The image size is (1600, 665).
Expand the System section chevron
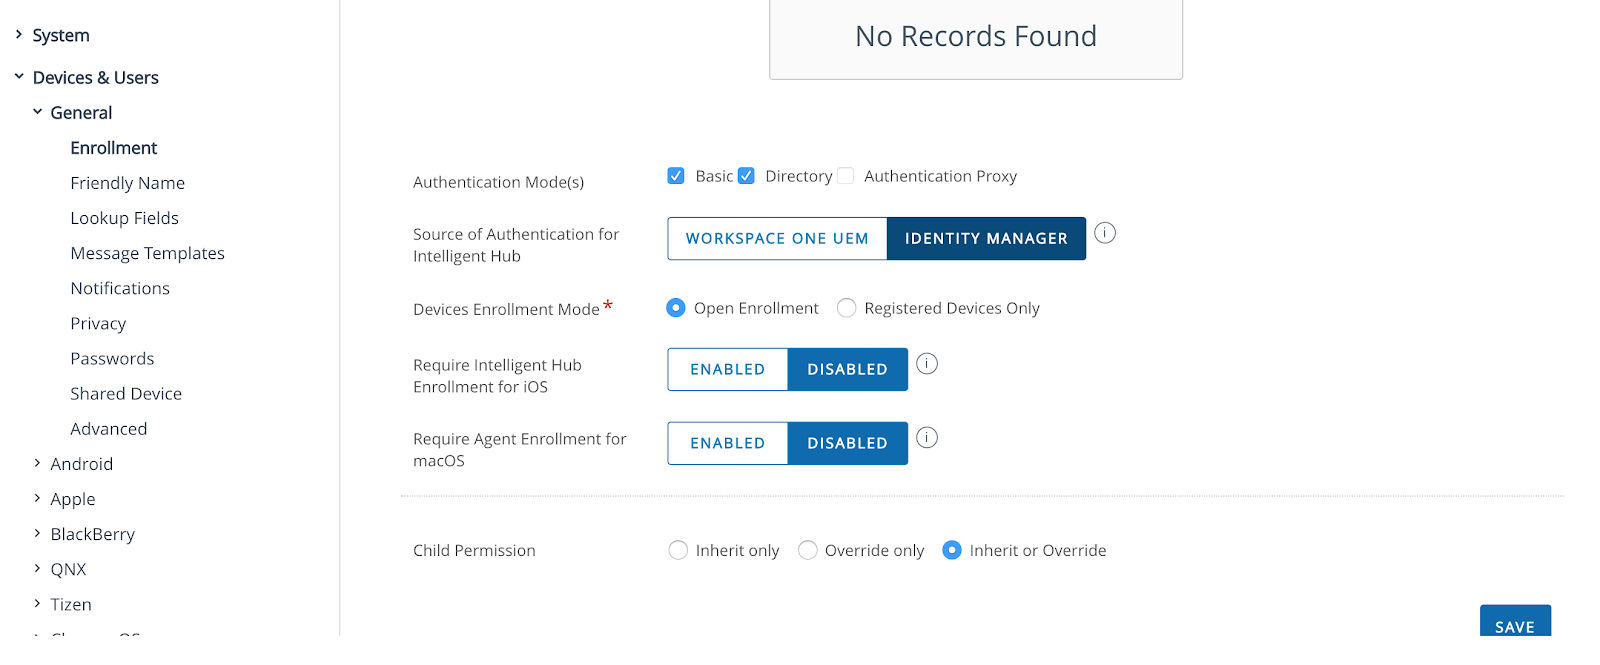pyautogui.click(x=19, y=35)
